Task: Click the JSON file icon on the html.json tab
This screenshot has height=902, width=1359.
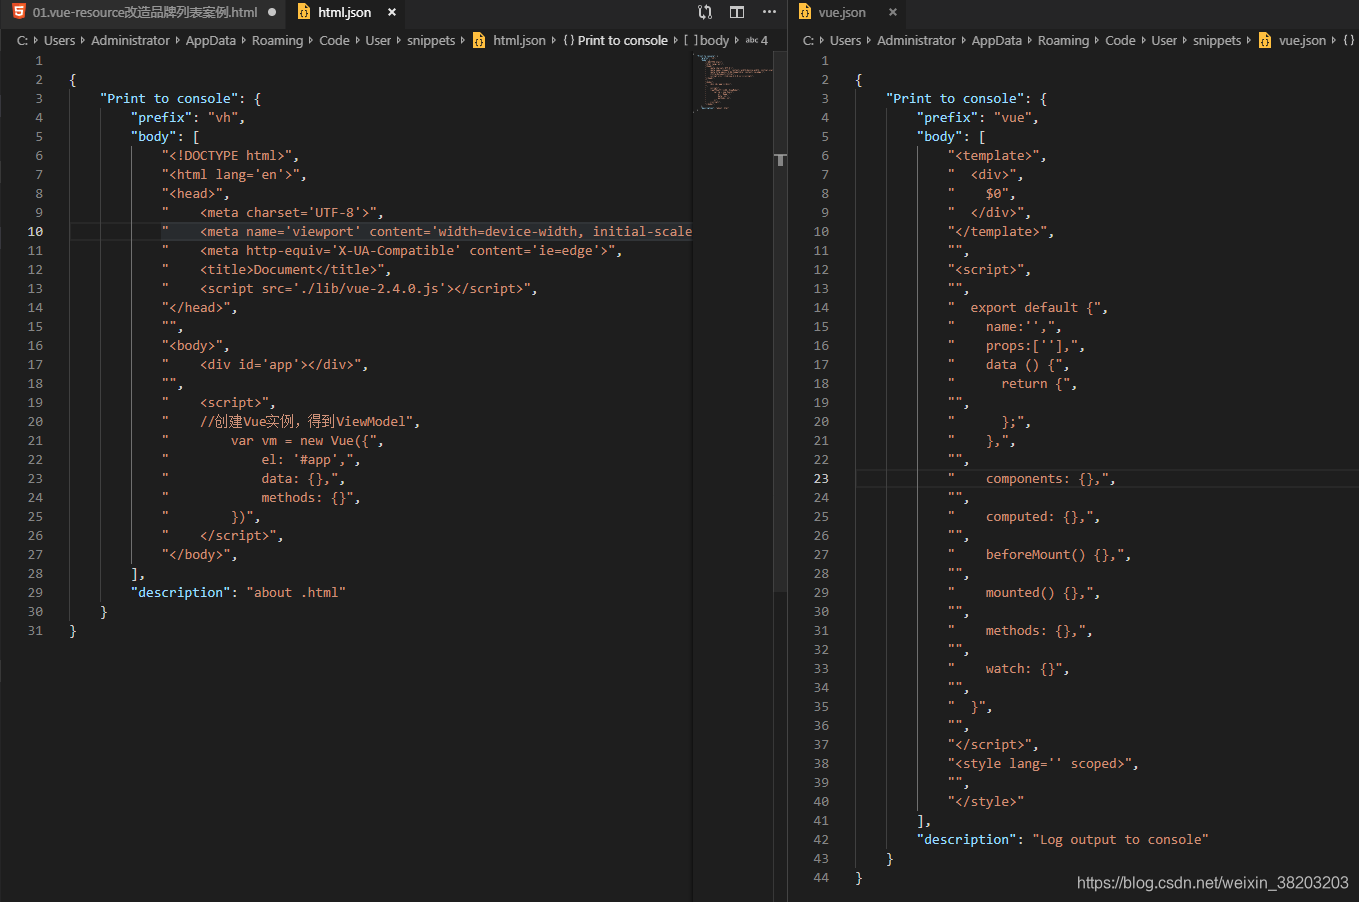Action: (x=304, y=12)
